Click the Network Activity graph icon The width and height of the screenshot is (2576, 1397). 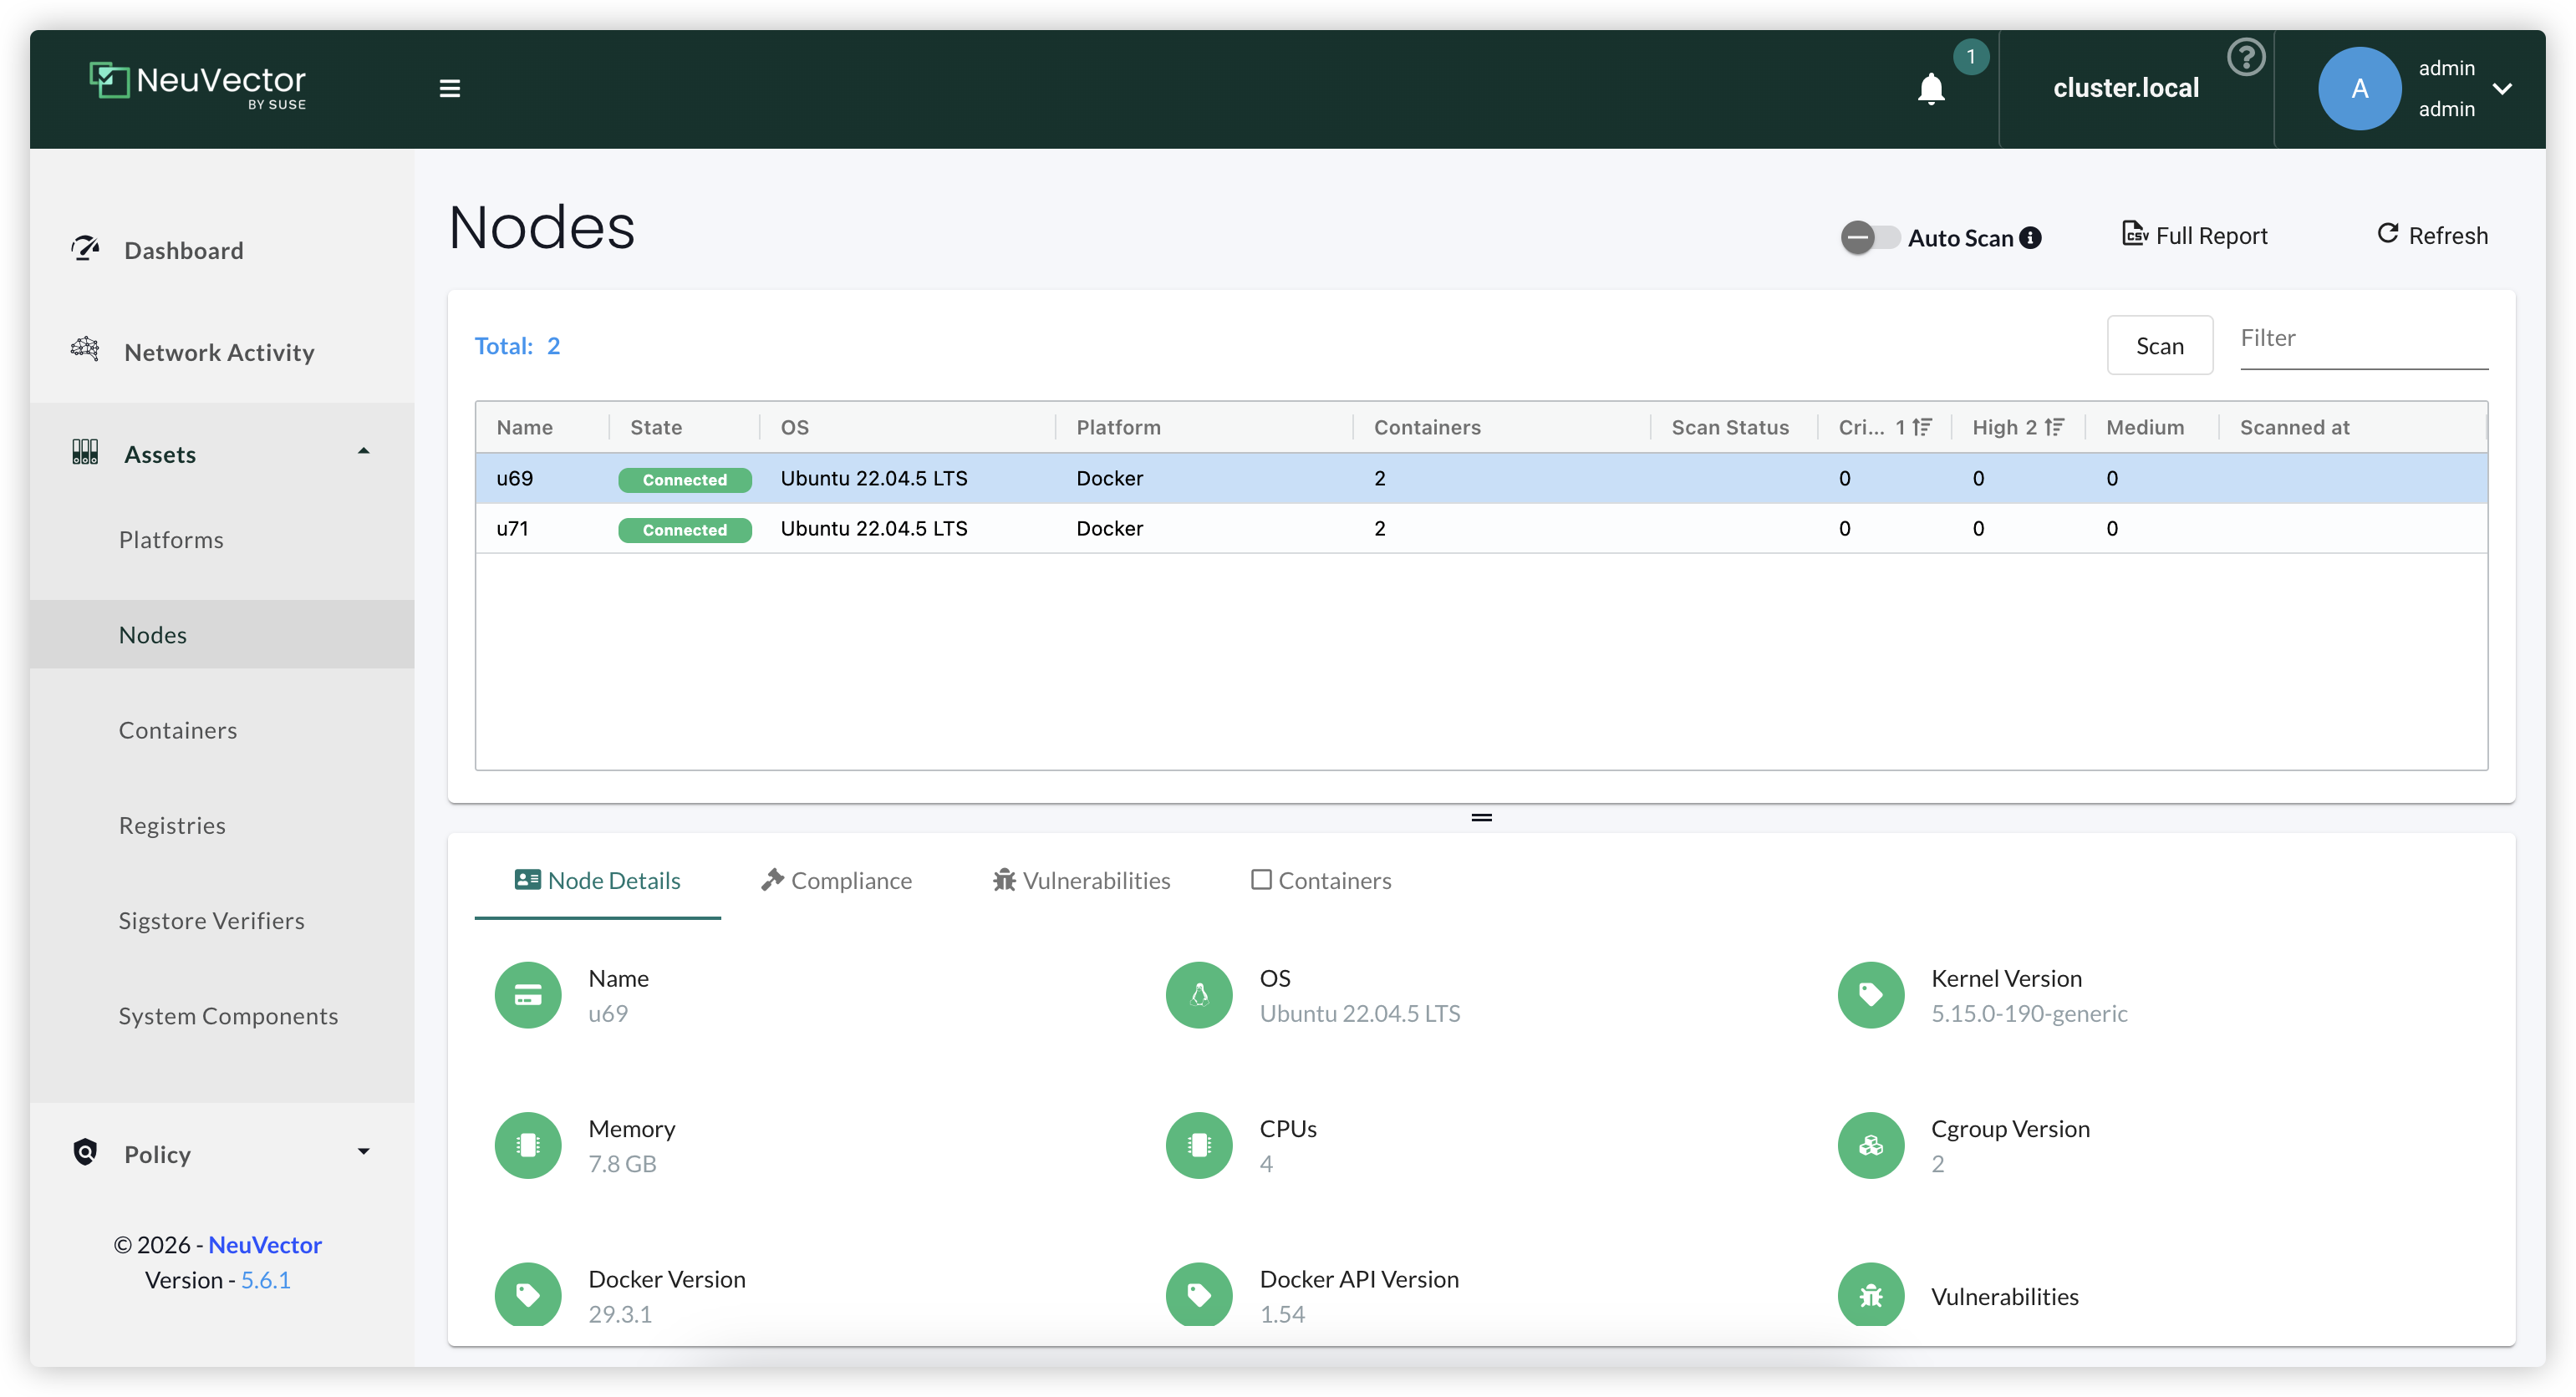pyautogui.click(x=86, y=350)
